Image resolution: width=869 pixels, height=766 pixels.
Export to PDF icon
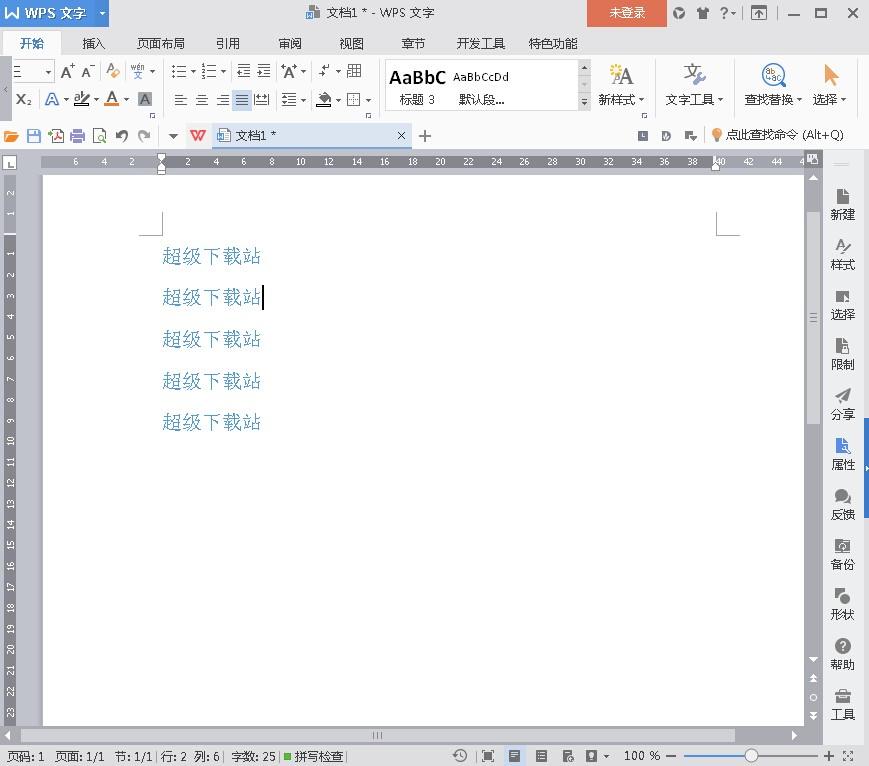[x=56, y=136]
